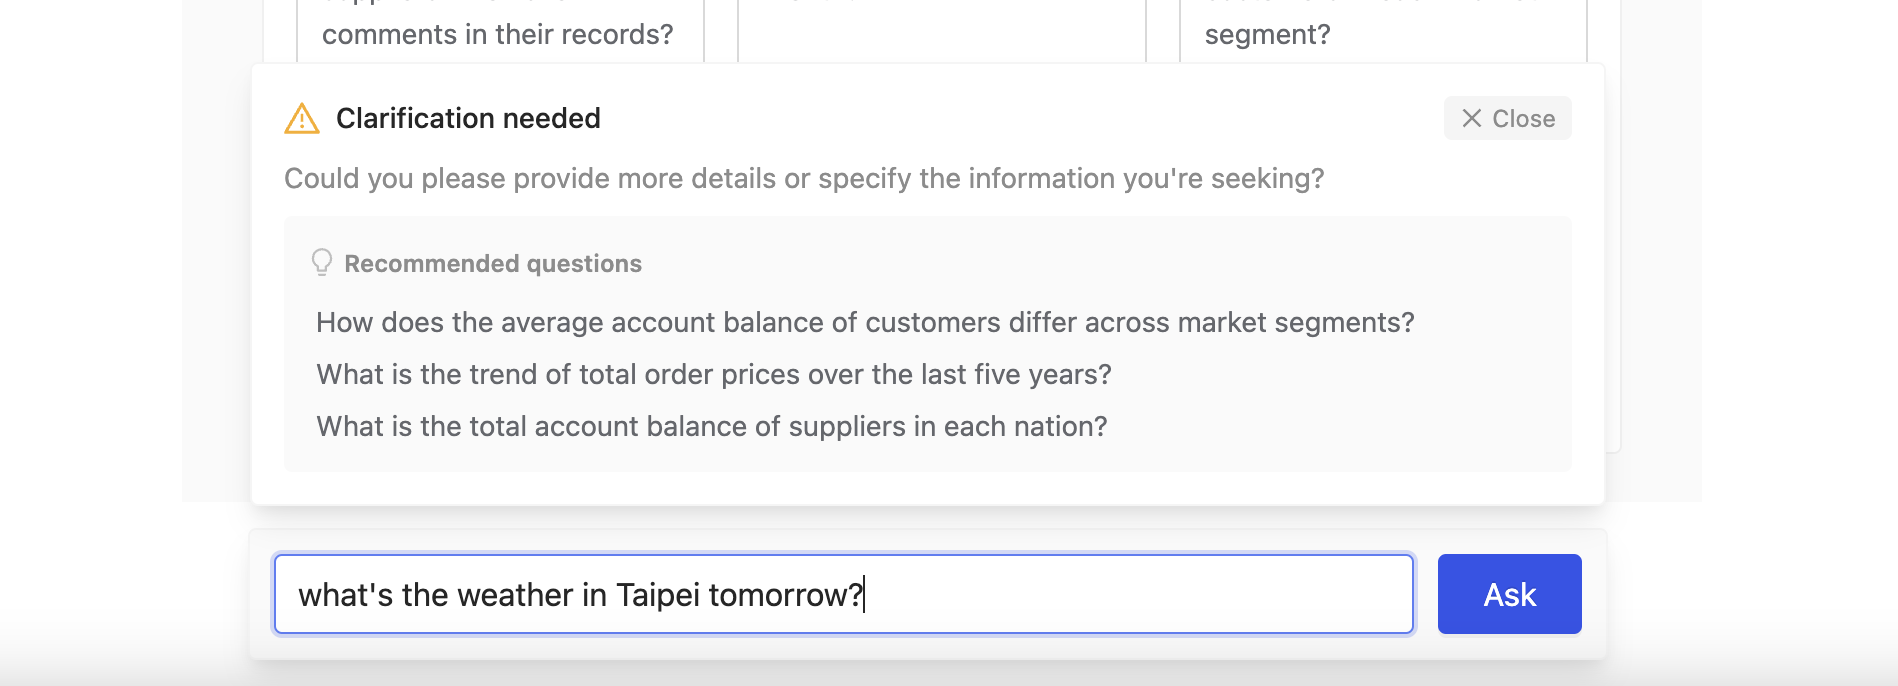This screenshot has height=686, width=1898.
Task: Click the orange warning triangle icon
Action: [302, 118]
